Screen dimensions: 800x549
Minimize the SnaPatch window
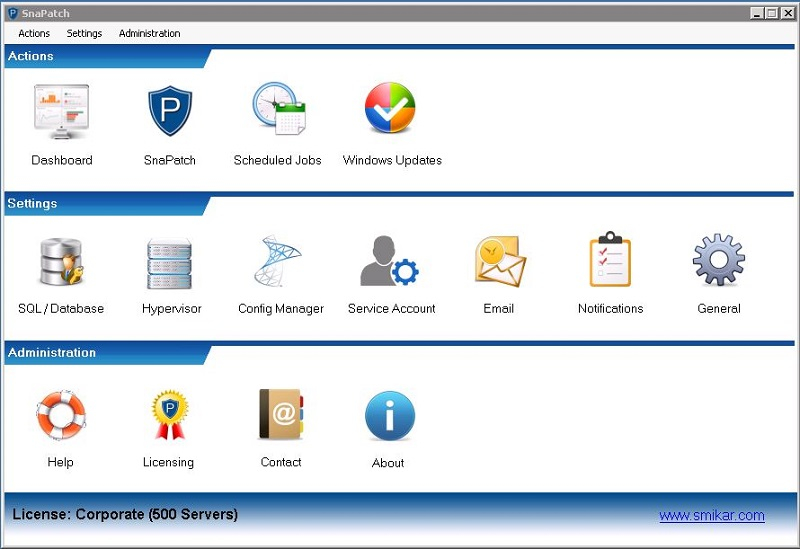click(x=757, y=14)
